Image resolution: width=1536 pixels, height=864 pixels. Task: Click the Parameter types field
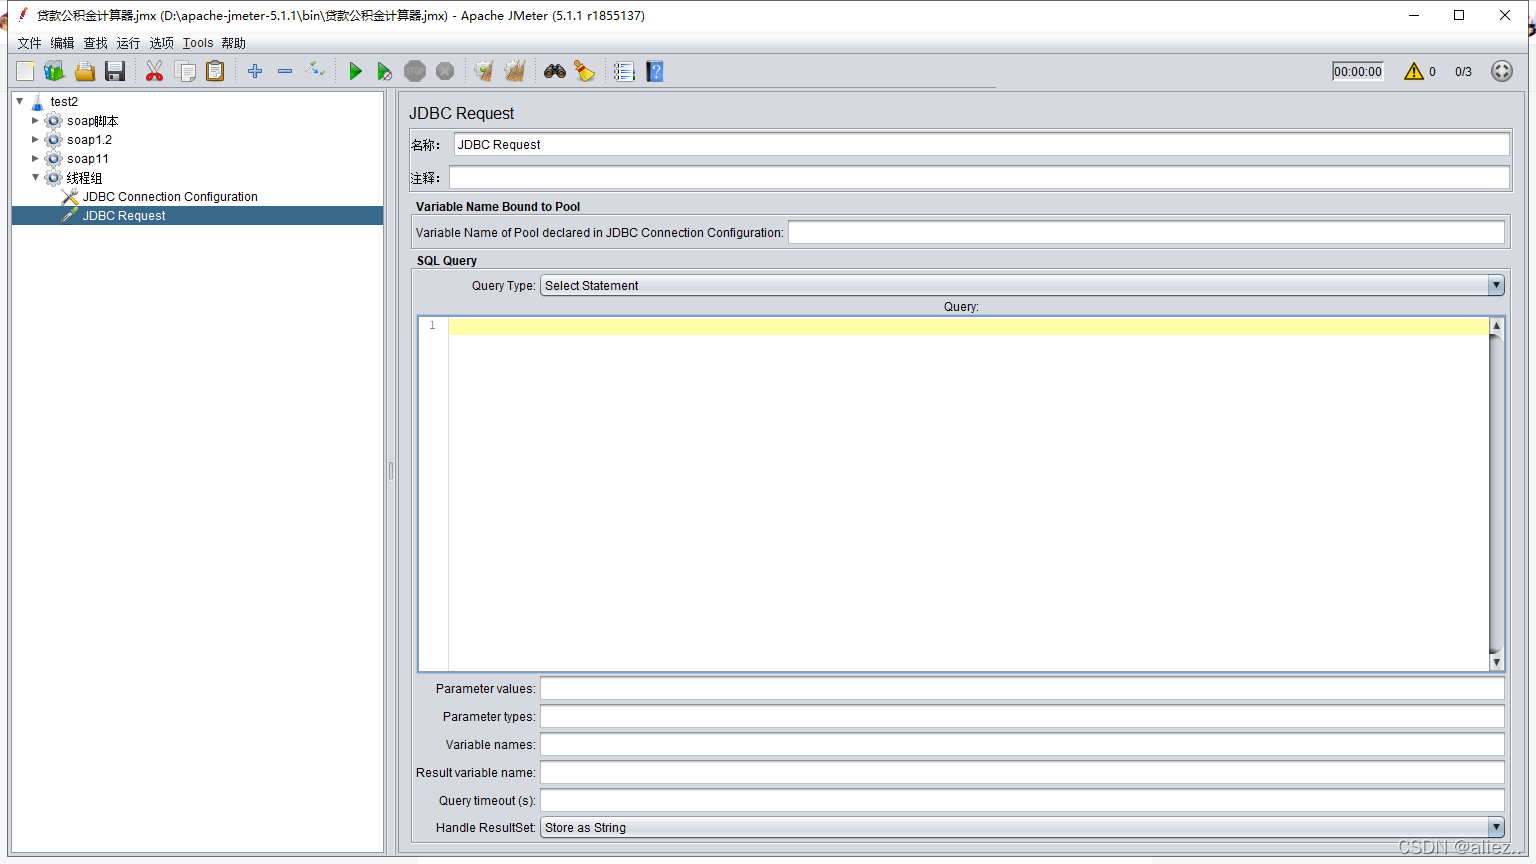tap(1022, 716)
